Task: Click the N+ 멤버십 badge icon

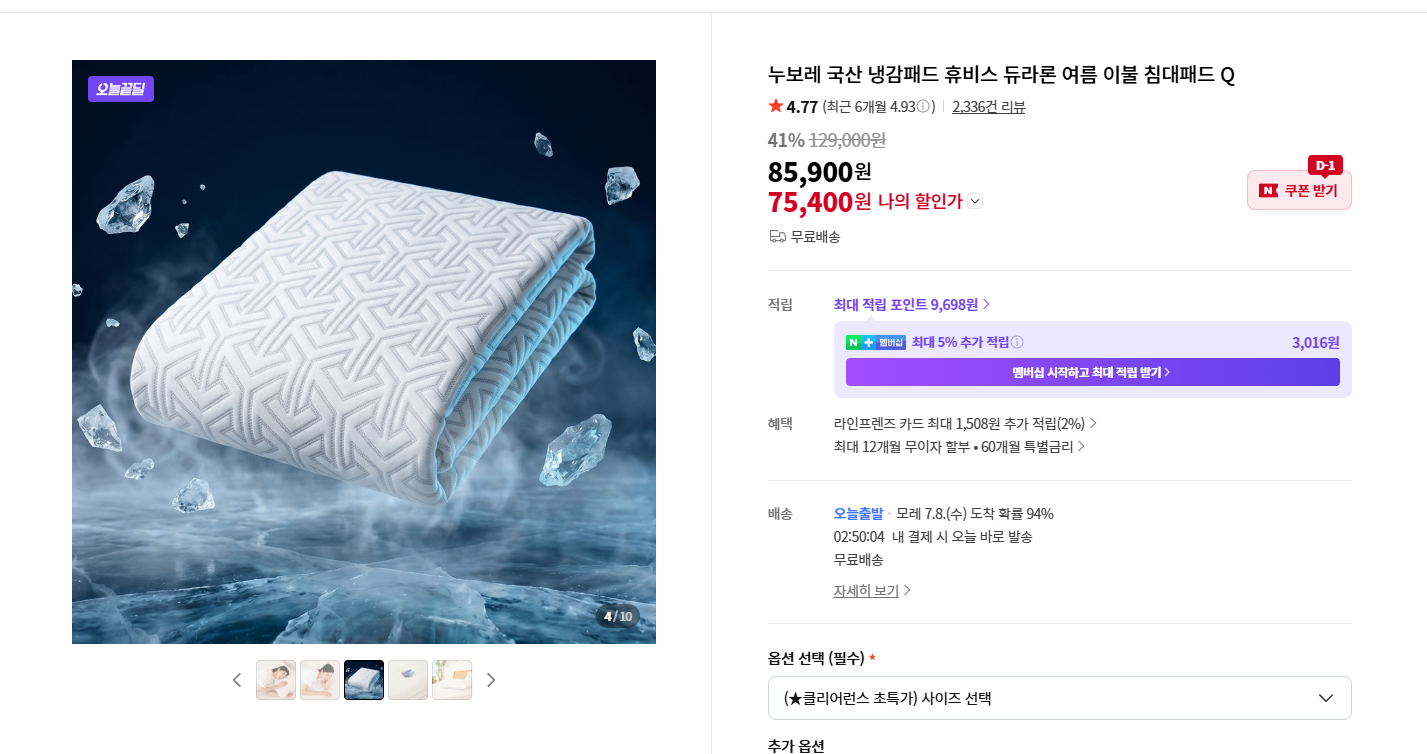Action: point(876,342)
